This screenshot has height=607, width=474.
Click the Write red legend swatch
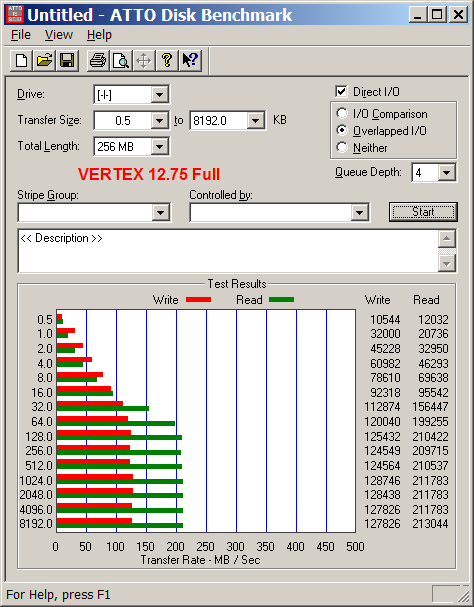tap(198, 299)
